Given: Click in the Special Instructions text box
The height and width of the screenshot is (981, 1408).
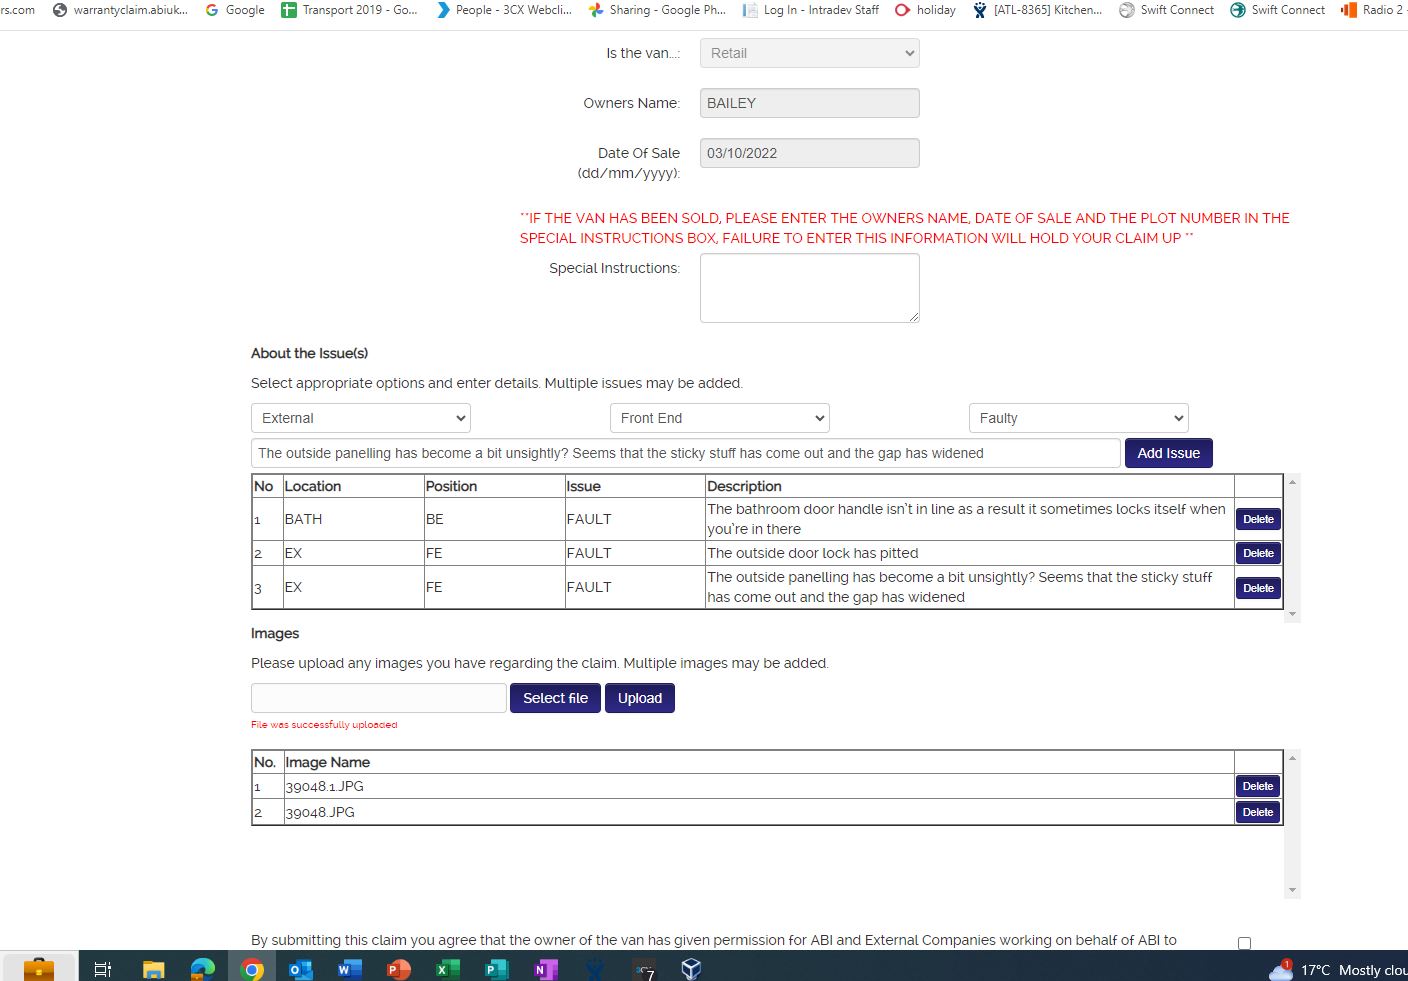Looking at the screenshot, I should coord(809,288).
